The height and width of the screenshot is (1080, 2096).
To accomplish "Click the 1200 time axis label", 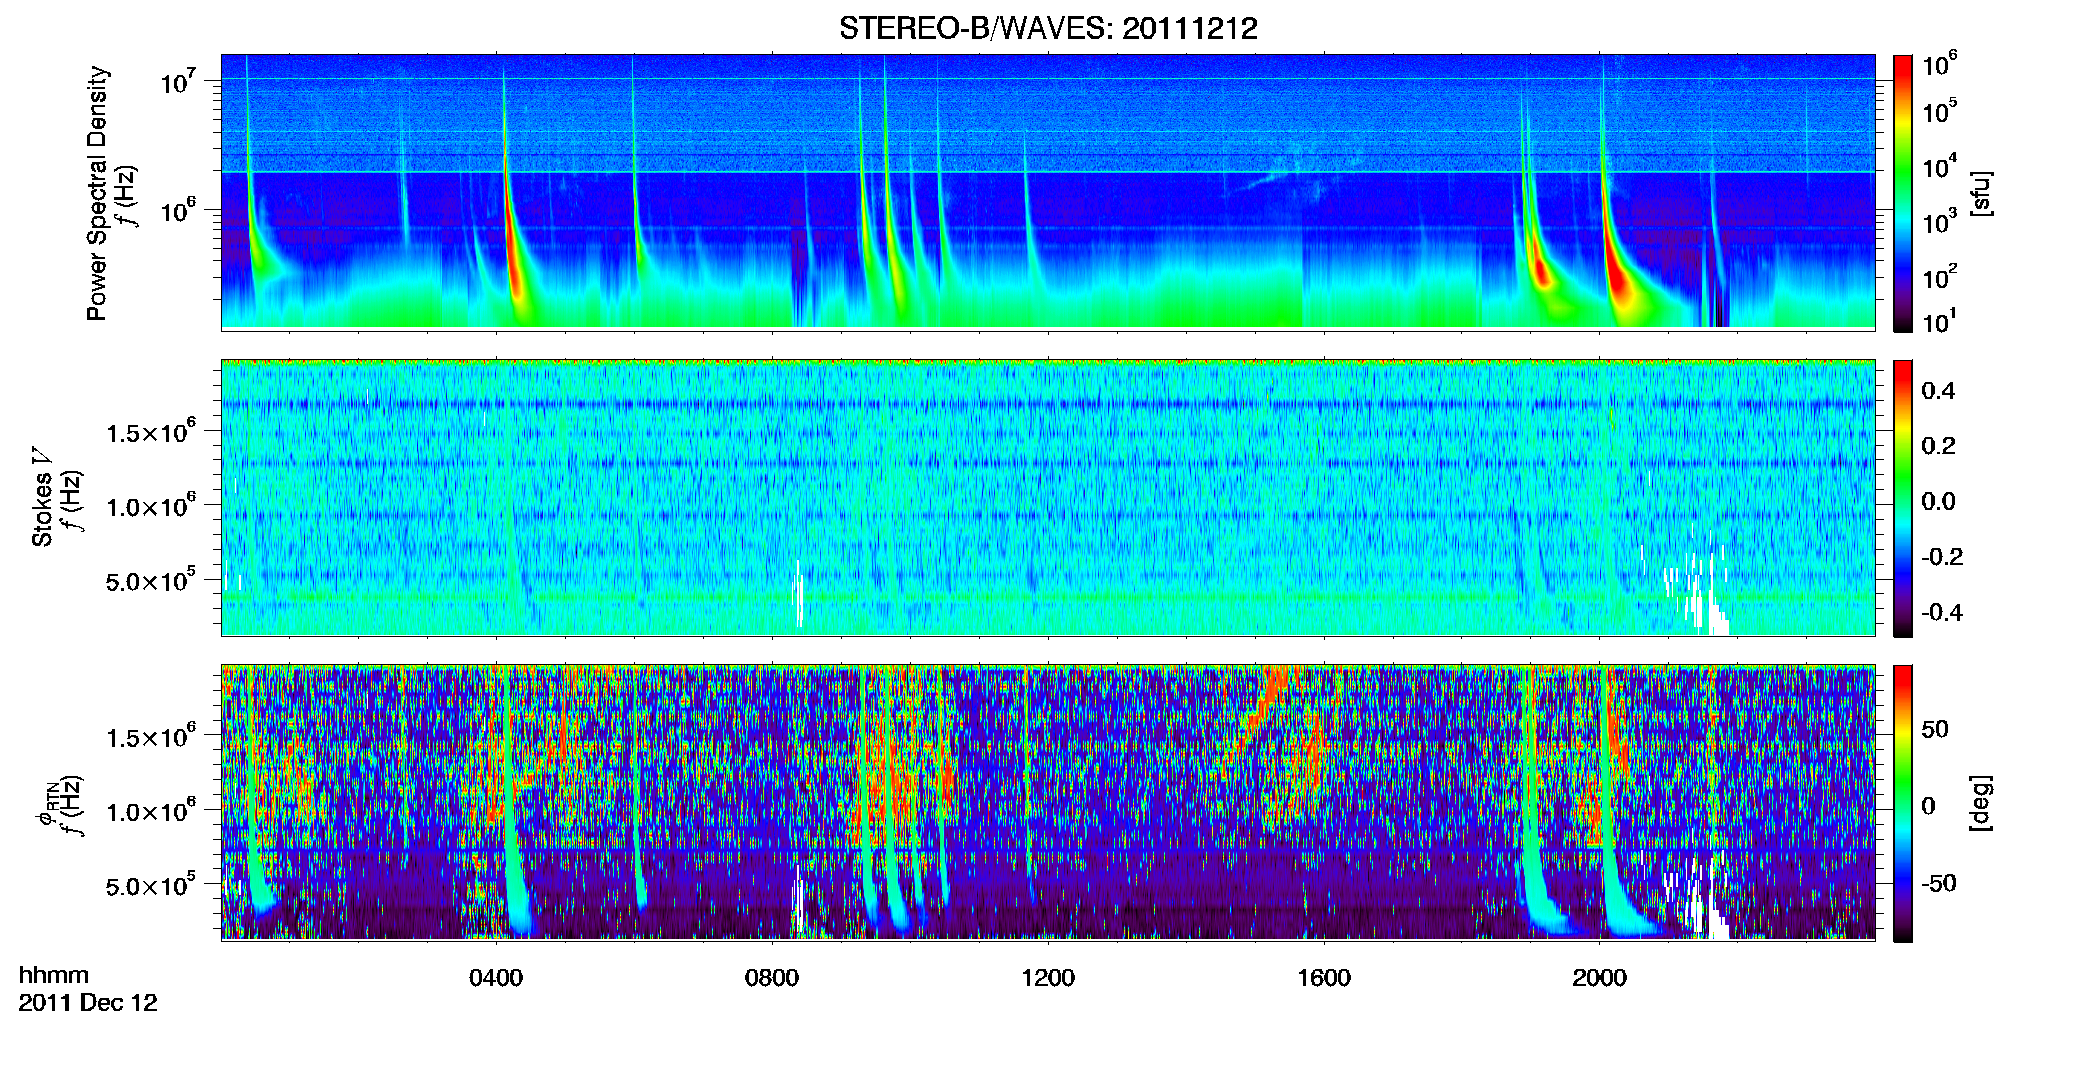I will 1048,978.
